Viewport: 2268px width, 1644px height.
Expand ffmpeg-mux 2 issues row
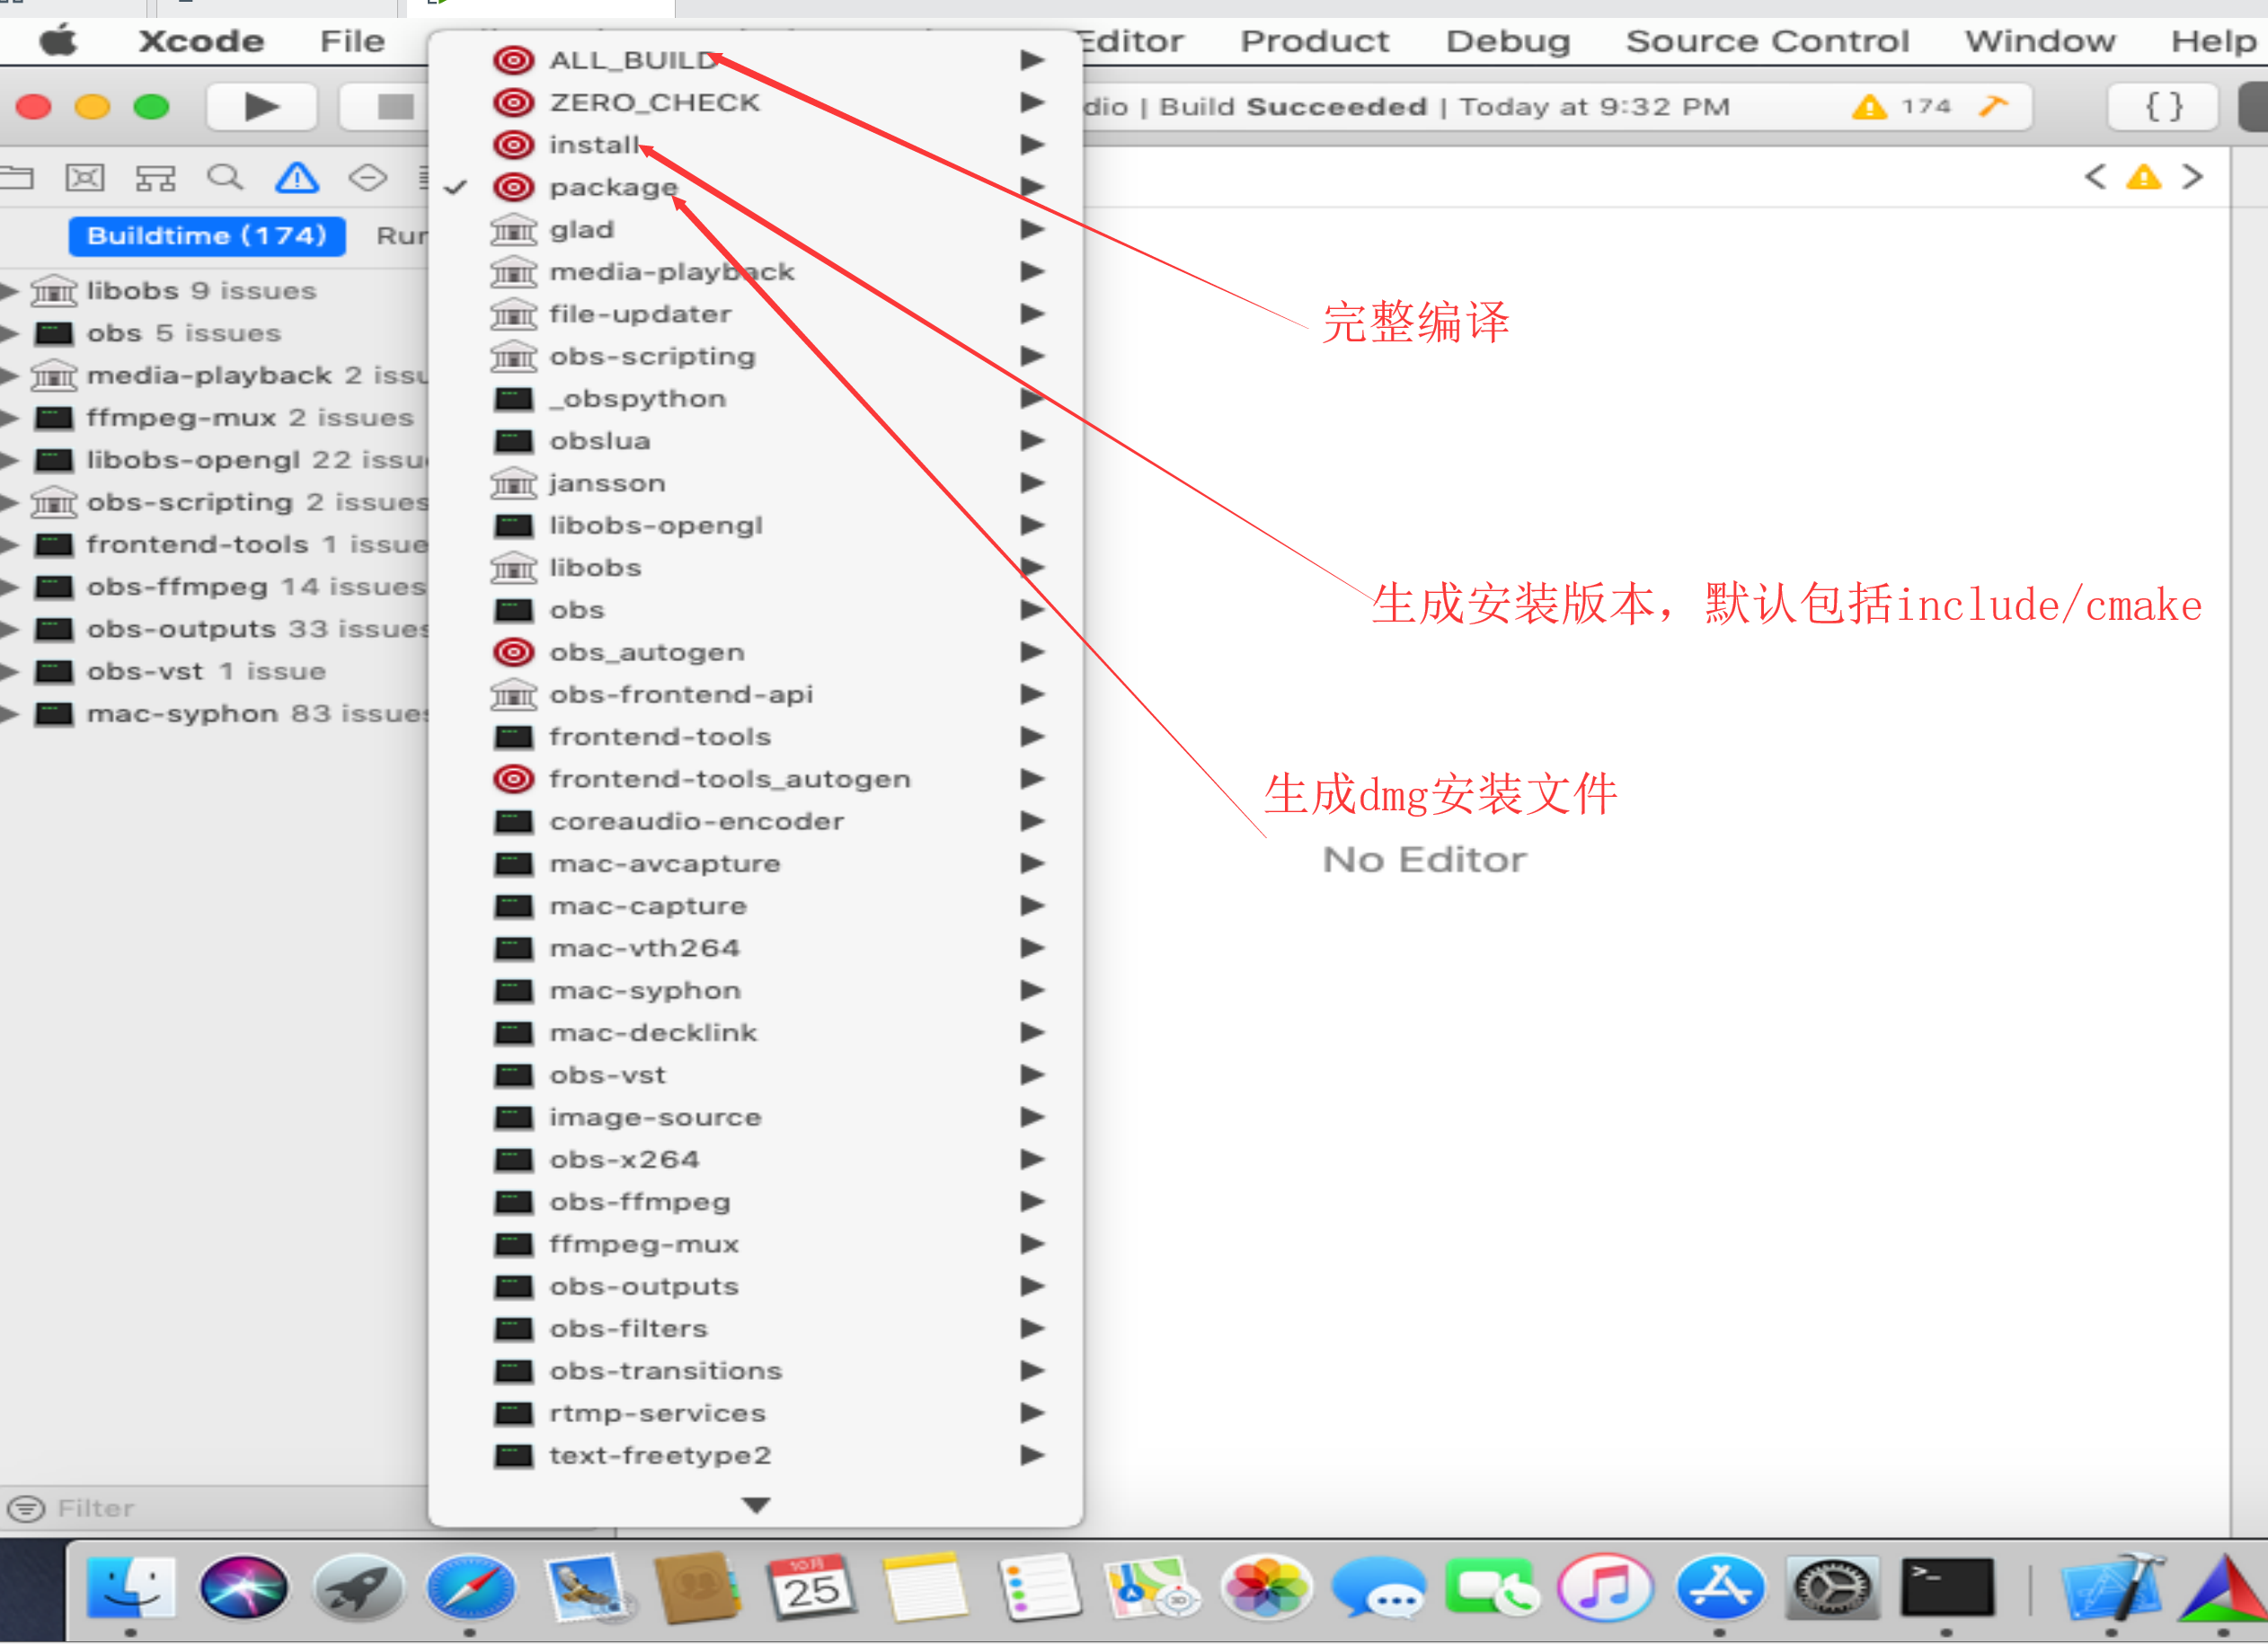point(9,417)
